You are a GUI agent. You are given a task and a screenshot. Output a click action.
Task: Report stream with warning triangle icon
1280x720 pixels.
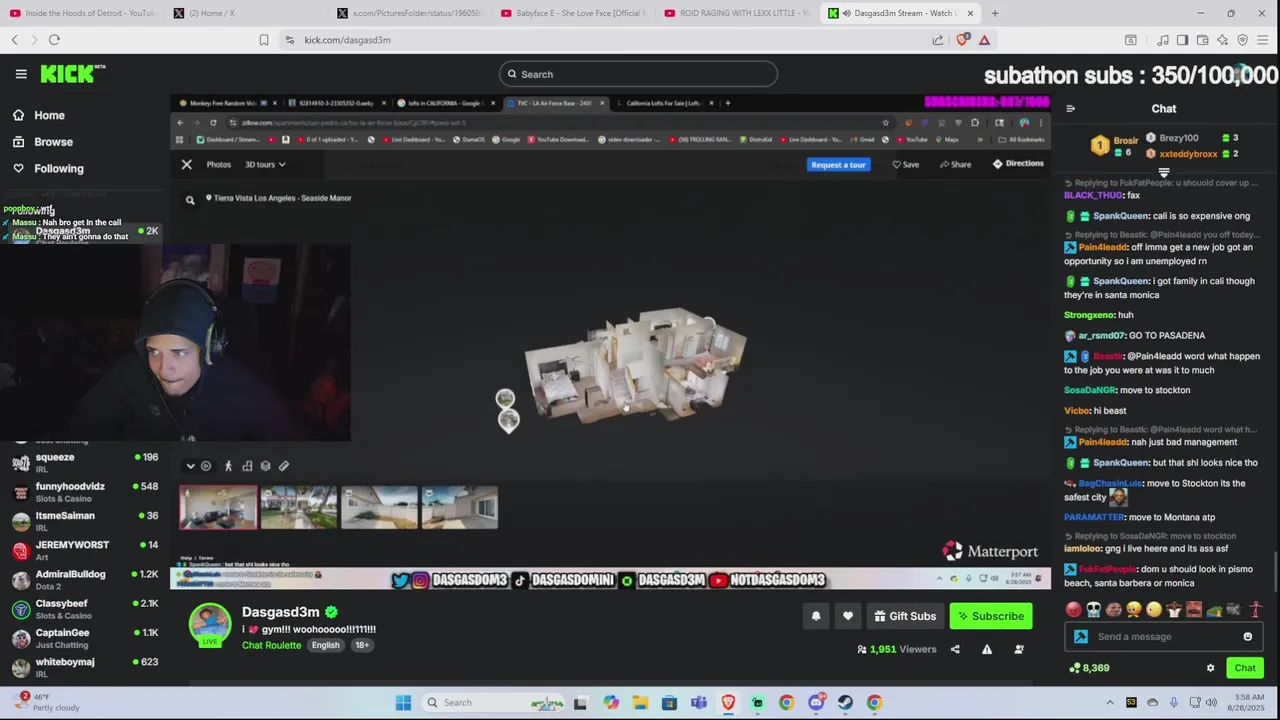tap(987, 649)
